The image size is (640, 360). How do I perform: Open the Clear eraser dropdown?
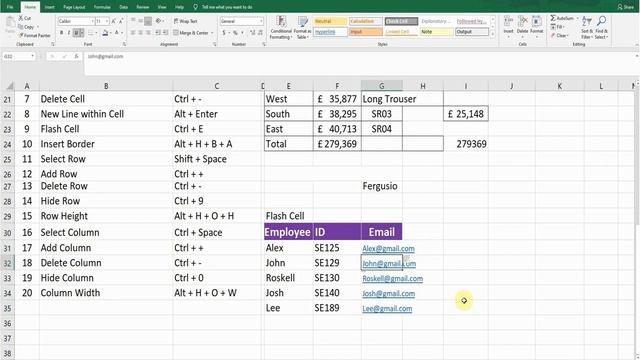tap(559, 36)
